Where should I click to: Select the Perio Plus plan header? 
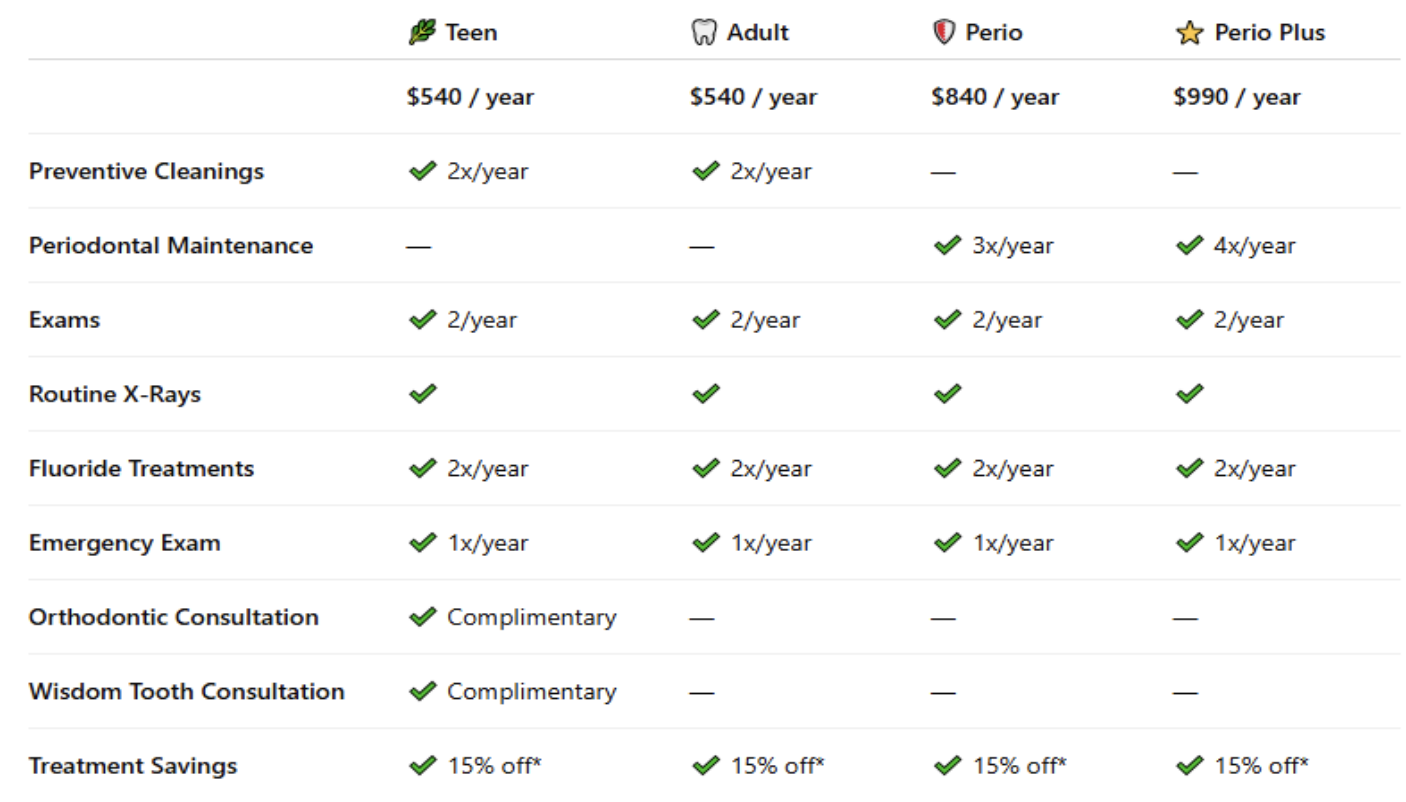1269,33
